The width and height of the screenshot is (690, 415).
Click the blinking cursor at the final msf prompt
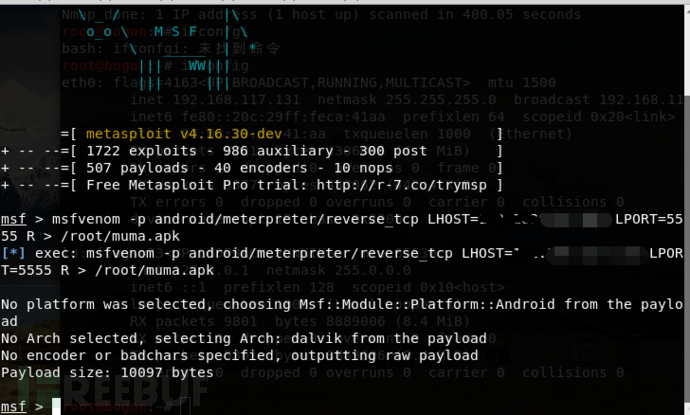[x=56, y=406]
